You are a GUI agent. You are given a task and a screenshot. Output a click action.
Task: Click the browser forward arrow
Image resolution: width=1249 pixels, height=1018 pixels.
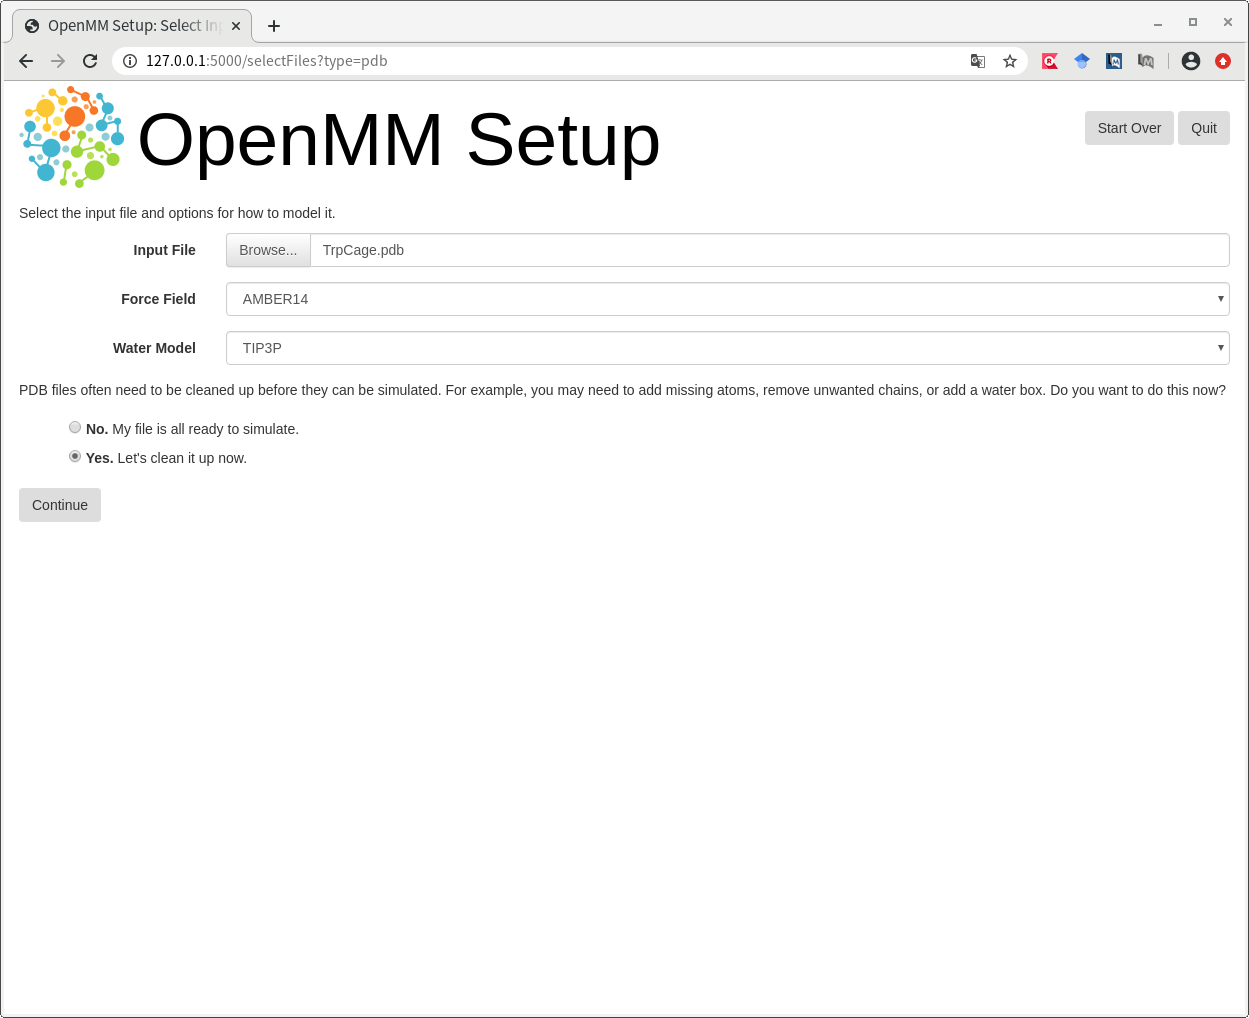(x=58, y=61)
